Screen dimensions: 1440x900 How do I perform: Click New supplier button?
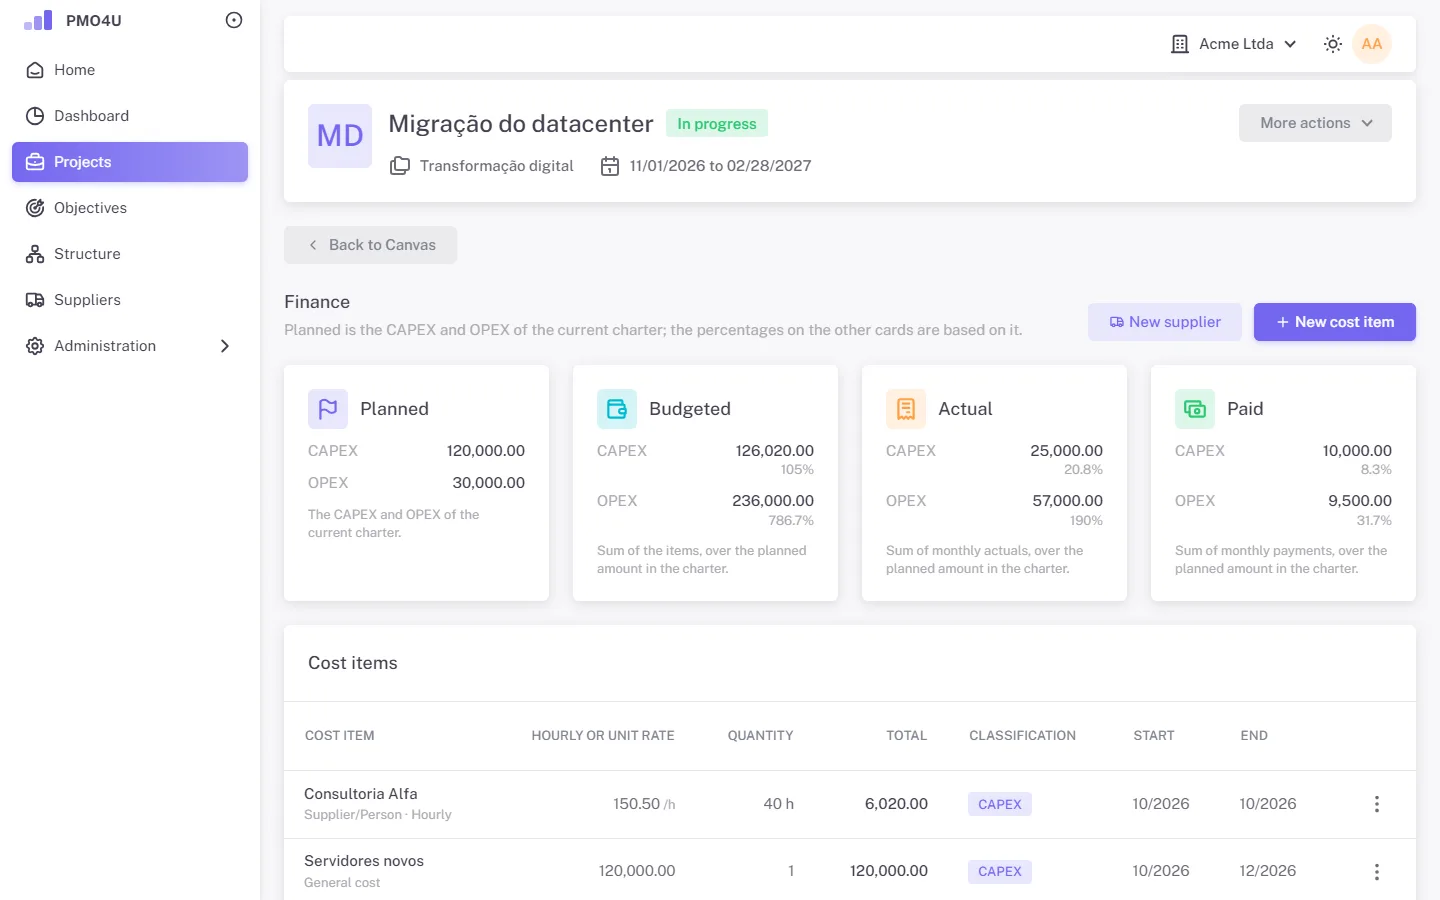[x=1165, y=322]
